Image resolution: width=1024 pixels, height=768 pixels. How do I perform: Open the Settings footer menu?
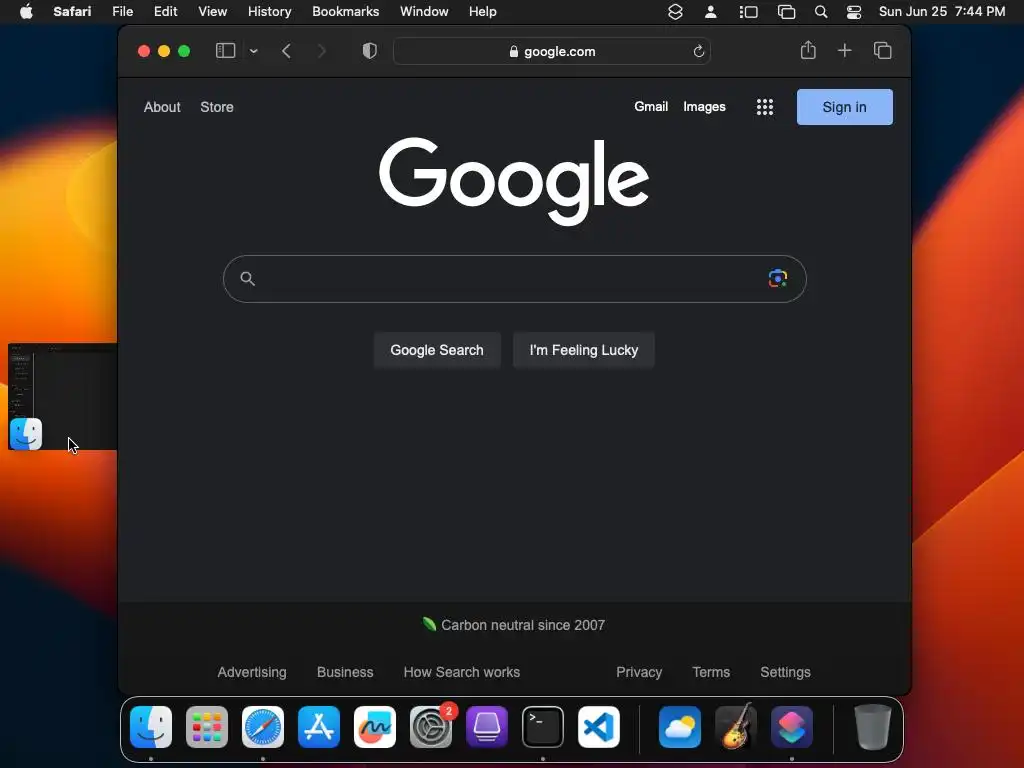click(x=785, y=672)
